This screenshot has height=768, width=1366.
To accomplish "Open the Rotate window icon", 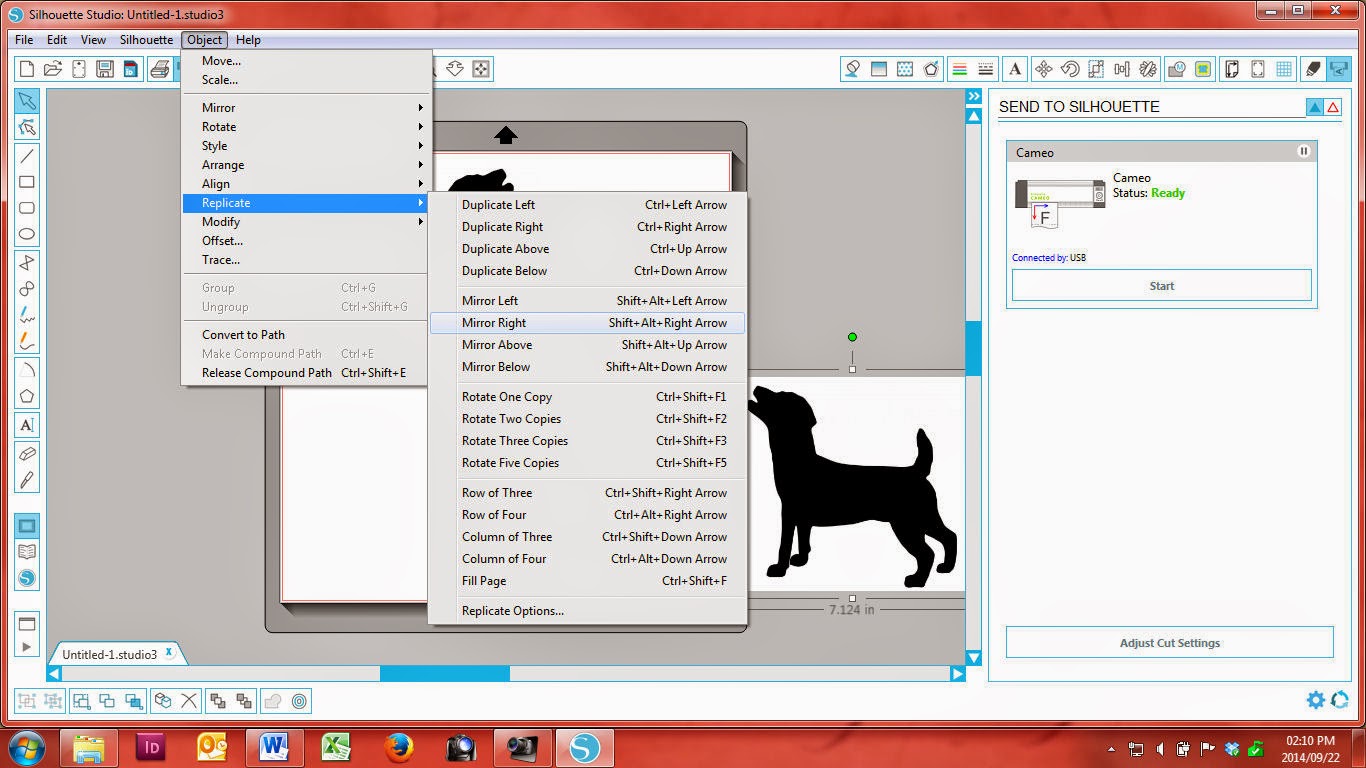I will click(x=1070, y=69).
